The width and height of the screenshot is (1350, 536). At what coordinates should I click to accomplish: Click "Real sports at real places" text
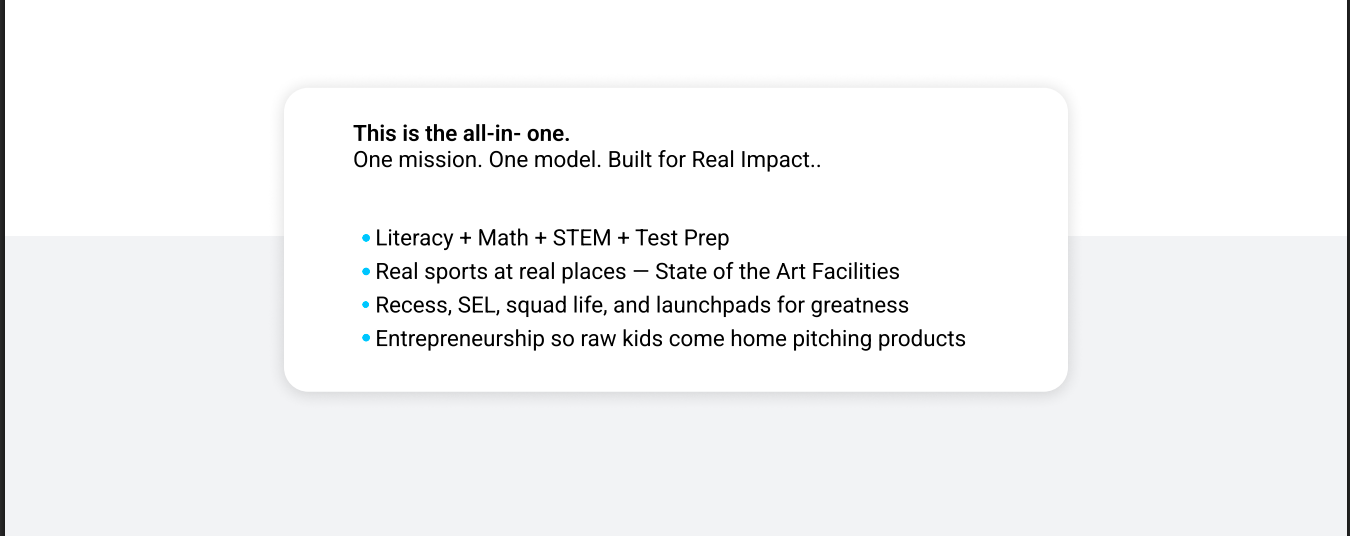pos(500,272)
